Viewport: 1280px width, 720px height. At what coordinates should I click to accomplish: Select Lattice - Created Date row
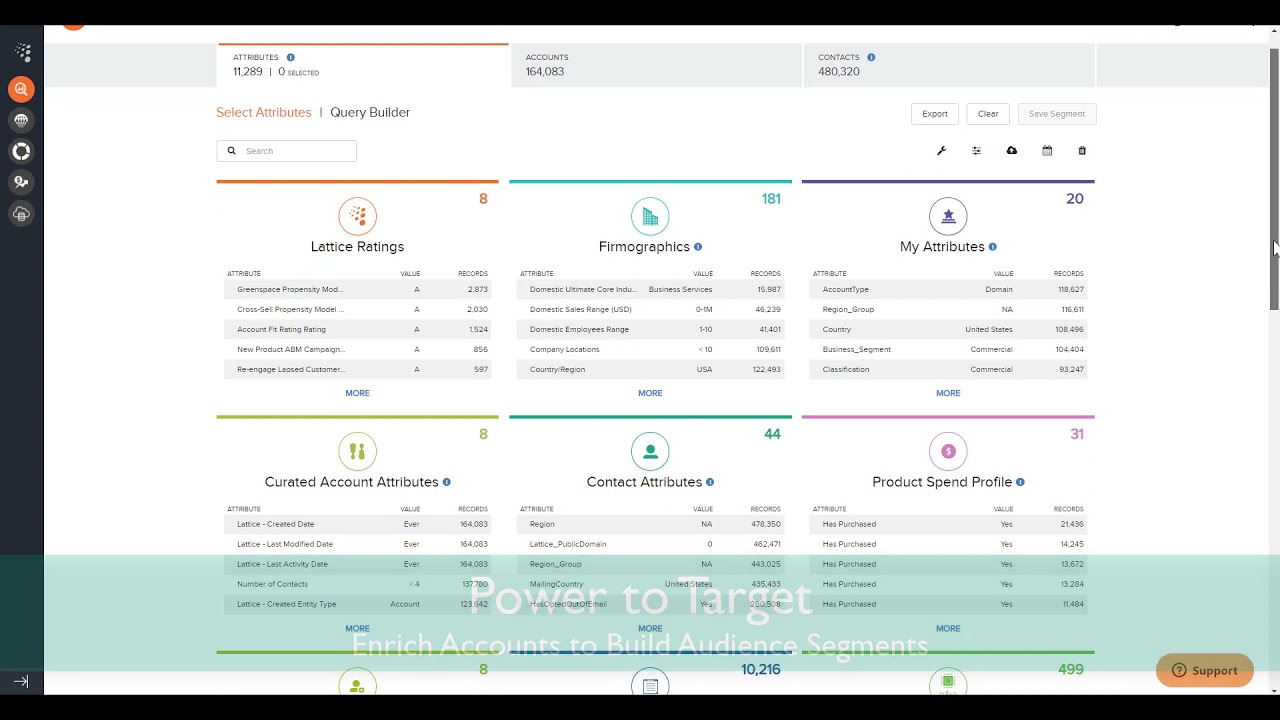pos(358,524)
